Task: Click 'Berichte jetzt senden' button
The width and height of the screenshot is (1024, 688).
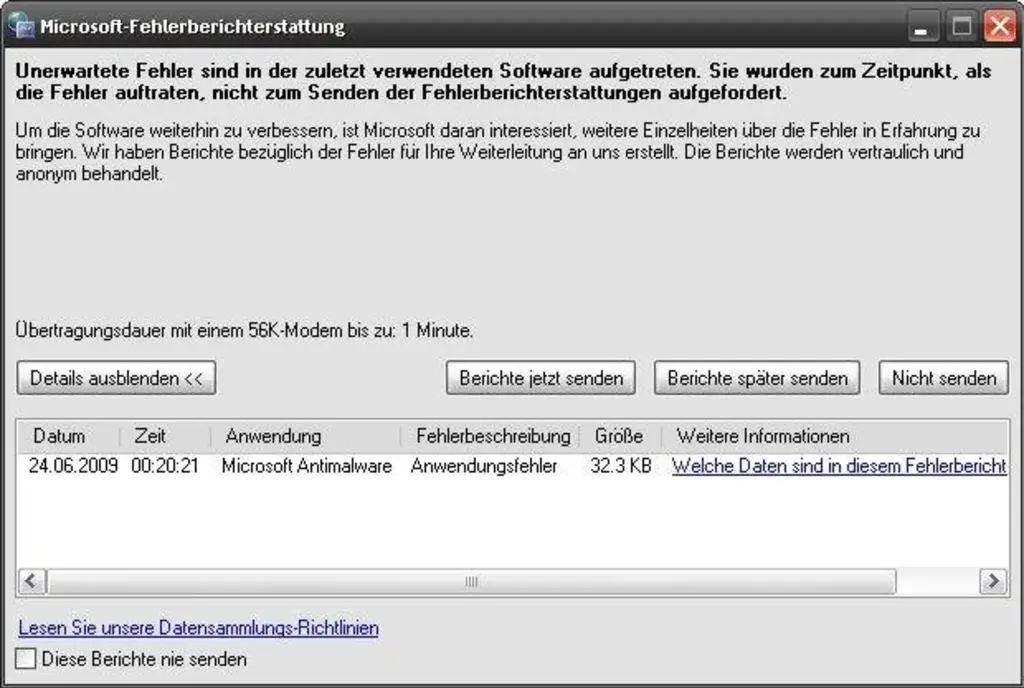Action: (x=541, y=378)
